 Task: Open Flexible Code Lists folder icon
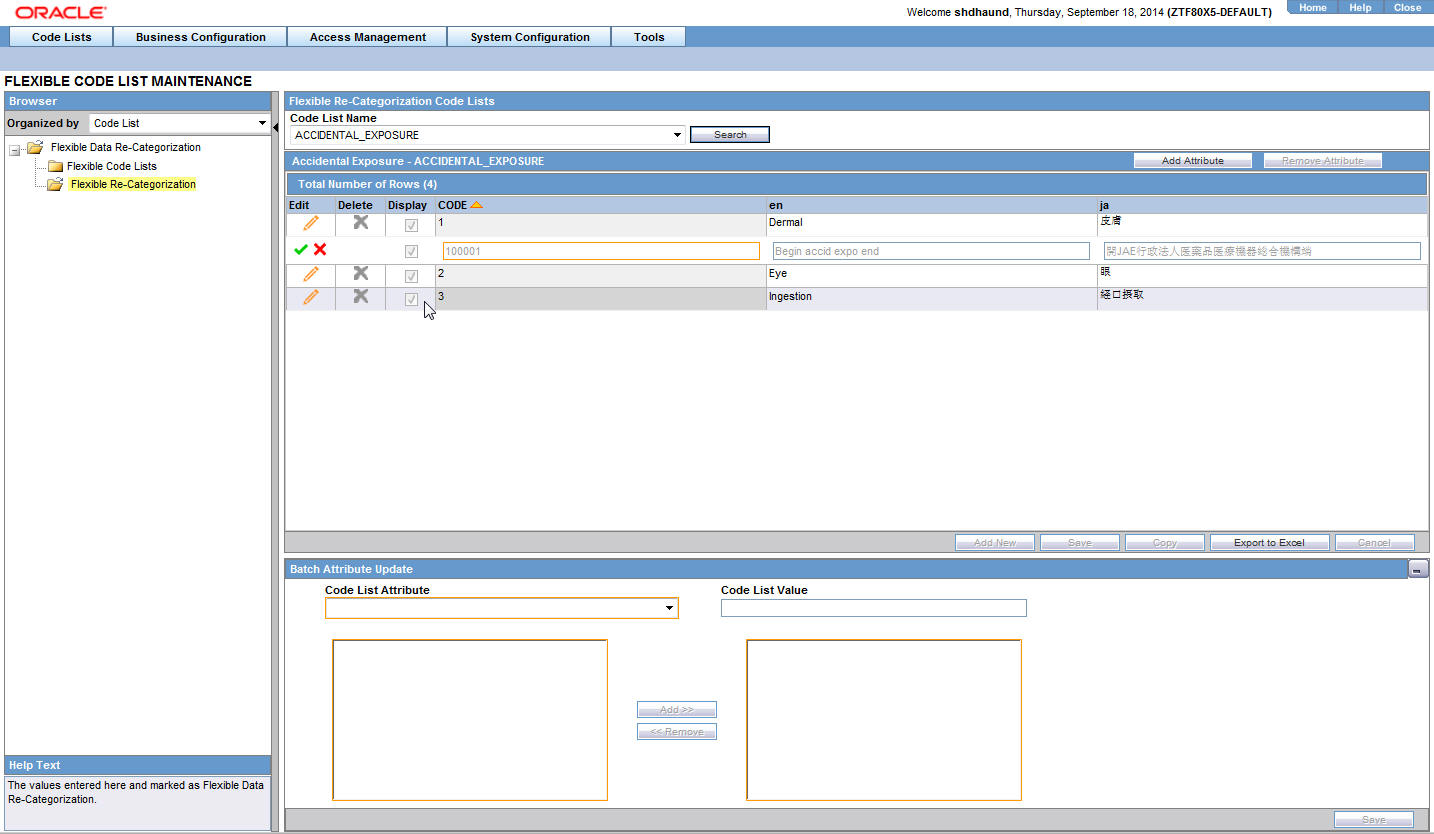point(55,166)
